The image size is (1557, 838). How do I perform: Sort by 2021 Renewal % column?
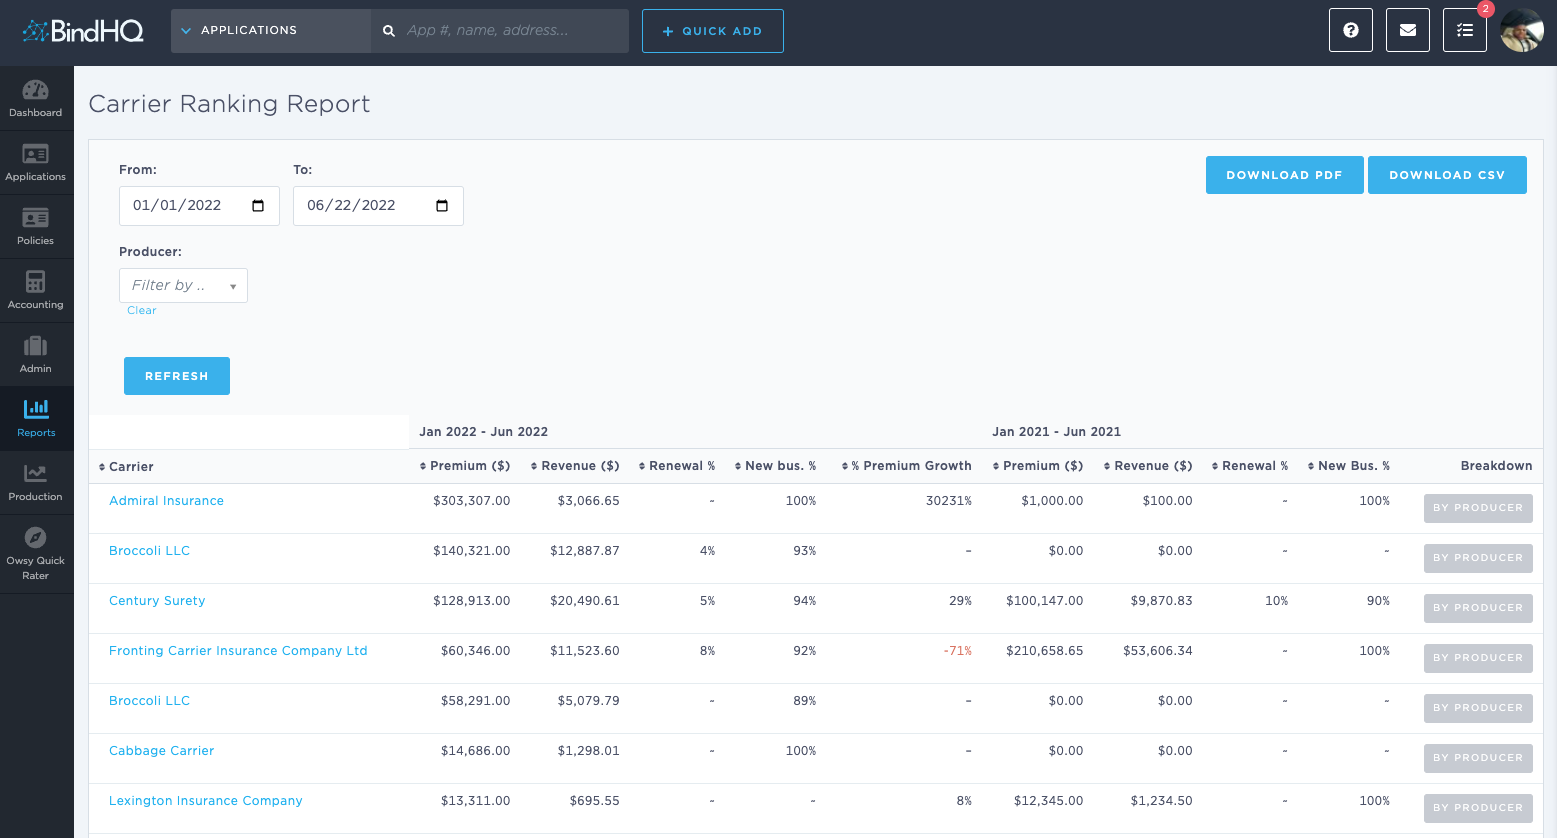pos(1250,466)
